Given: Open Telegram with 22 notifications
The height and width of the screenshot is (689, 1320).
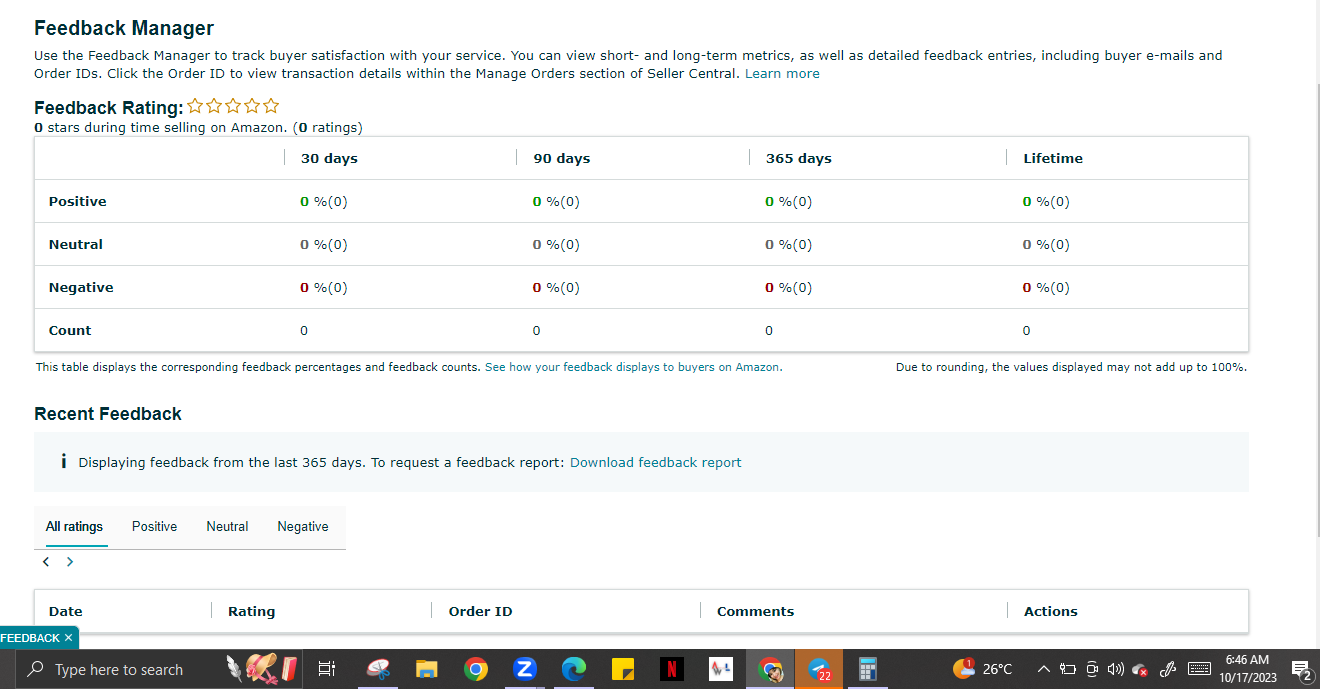Looking at the screenshot, I should click(819, 669).
